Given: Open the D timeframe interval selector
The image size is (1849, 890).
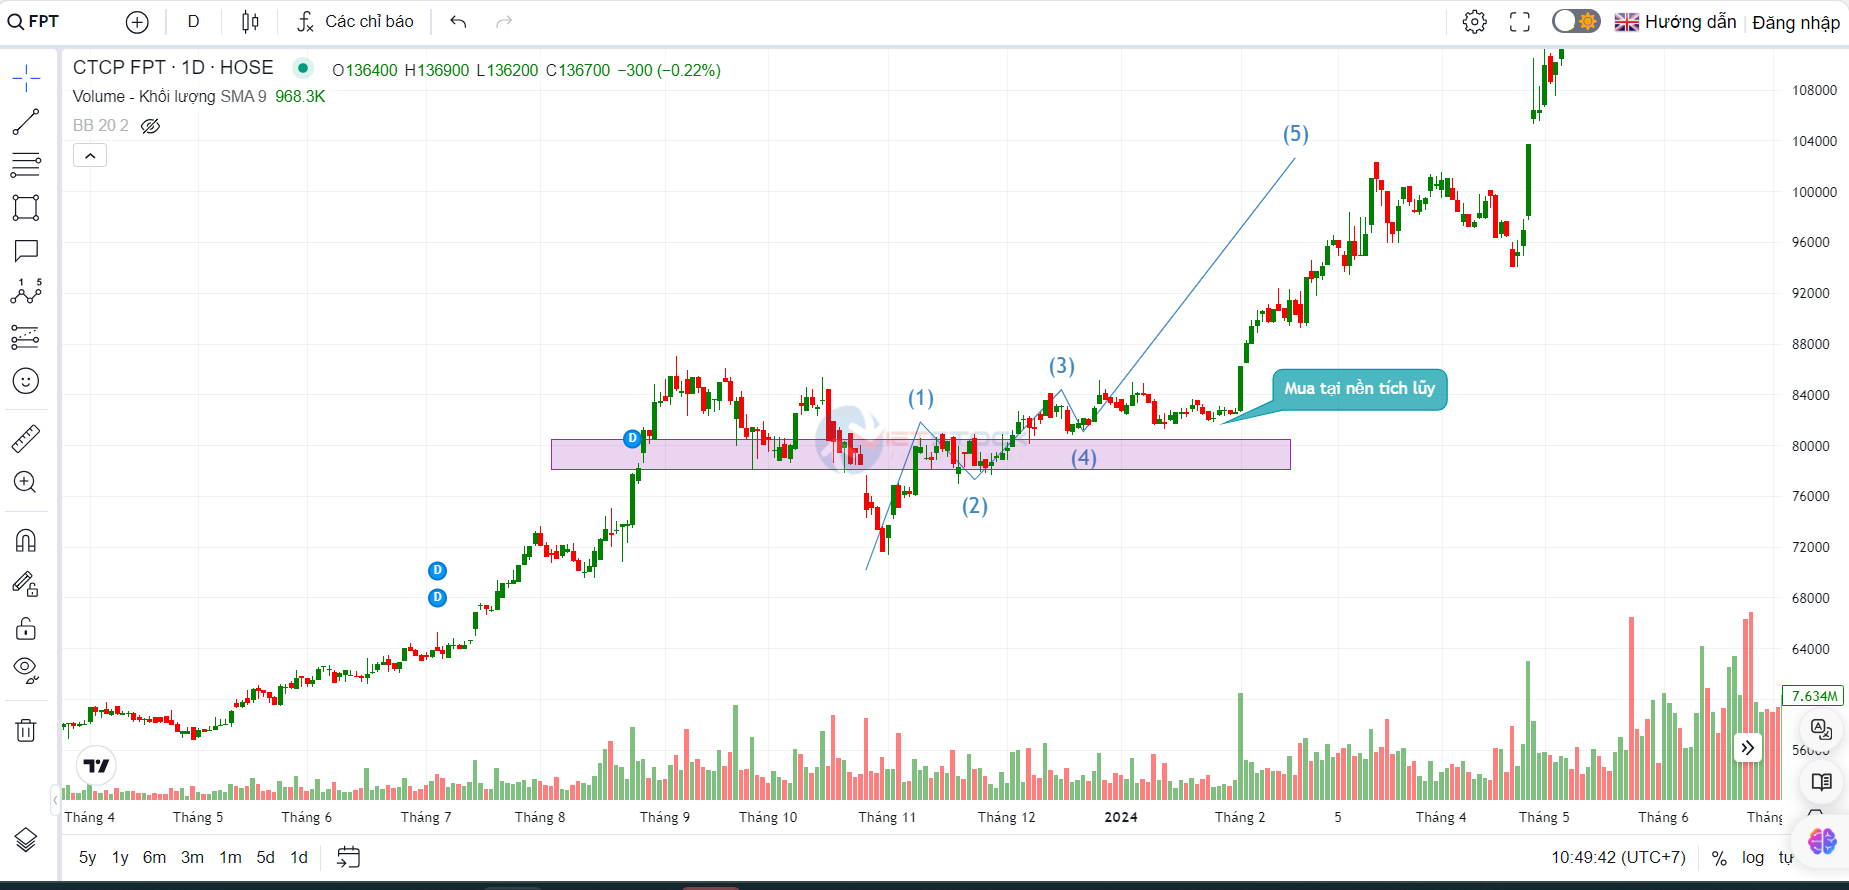Looking at the screenshot, I should [194, 21].
